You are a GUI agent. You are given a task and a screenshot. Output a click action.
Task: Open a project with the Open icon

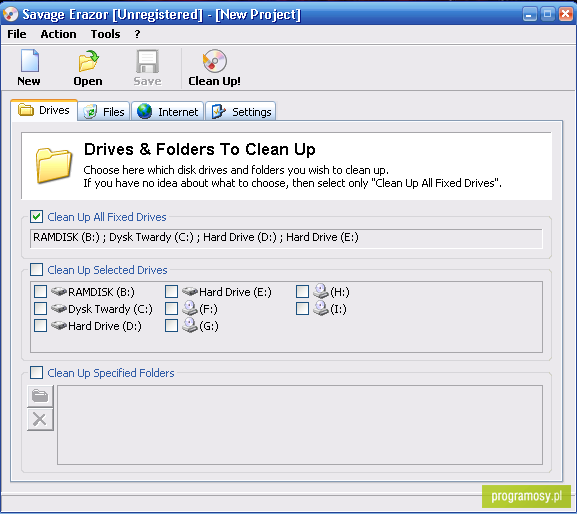point(88,61)
